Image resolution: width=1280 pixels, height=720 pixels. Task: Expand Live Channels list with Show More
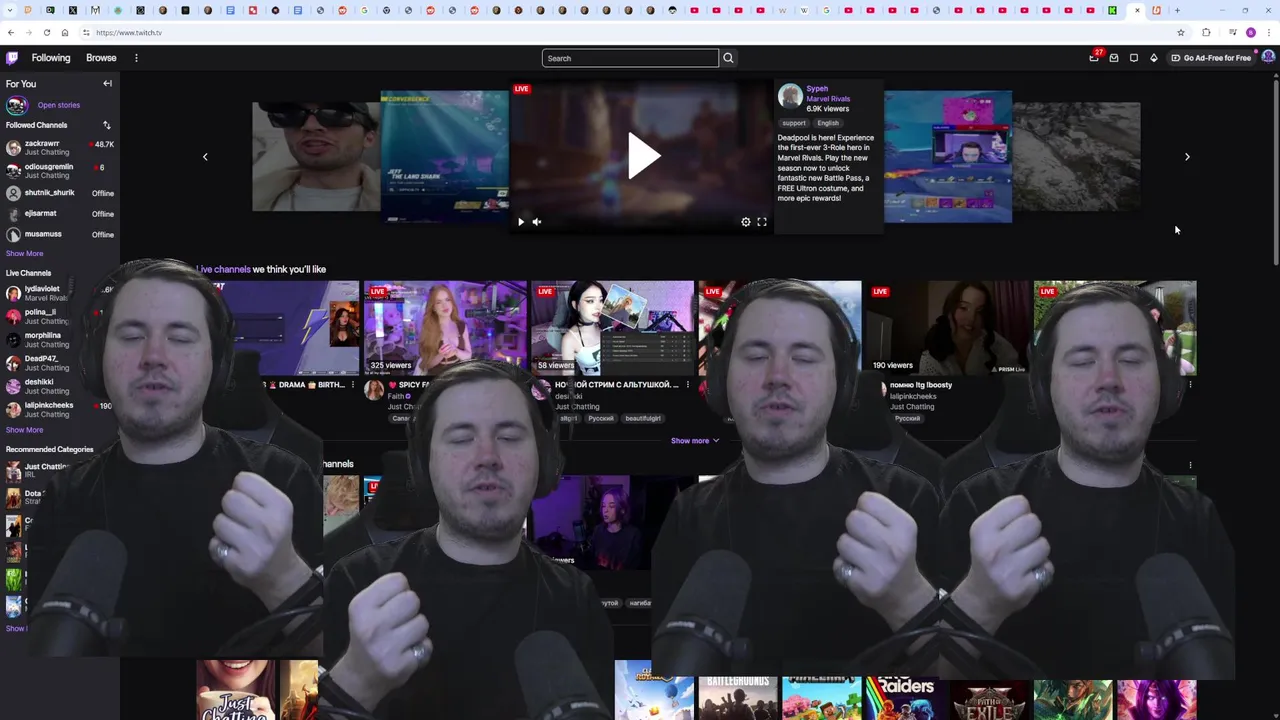click(x=25, y=430)
